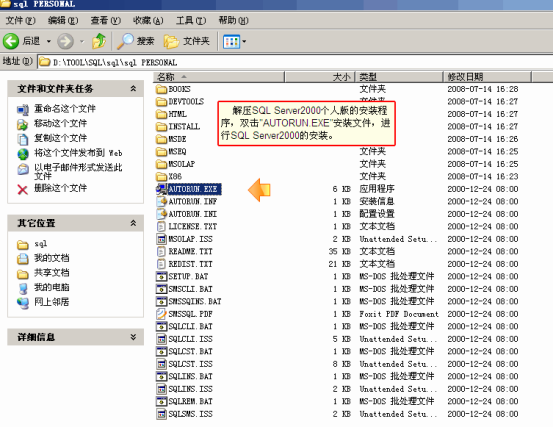Open the Search (搜索) tool

(x=135, y=41)
